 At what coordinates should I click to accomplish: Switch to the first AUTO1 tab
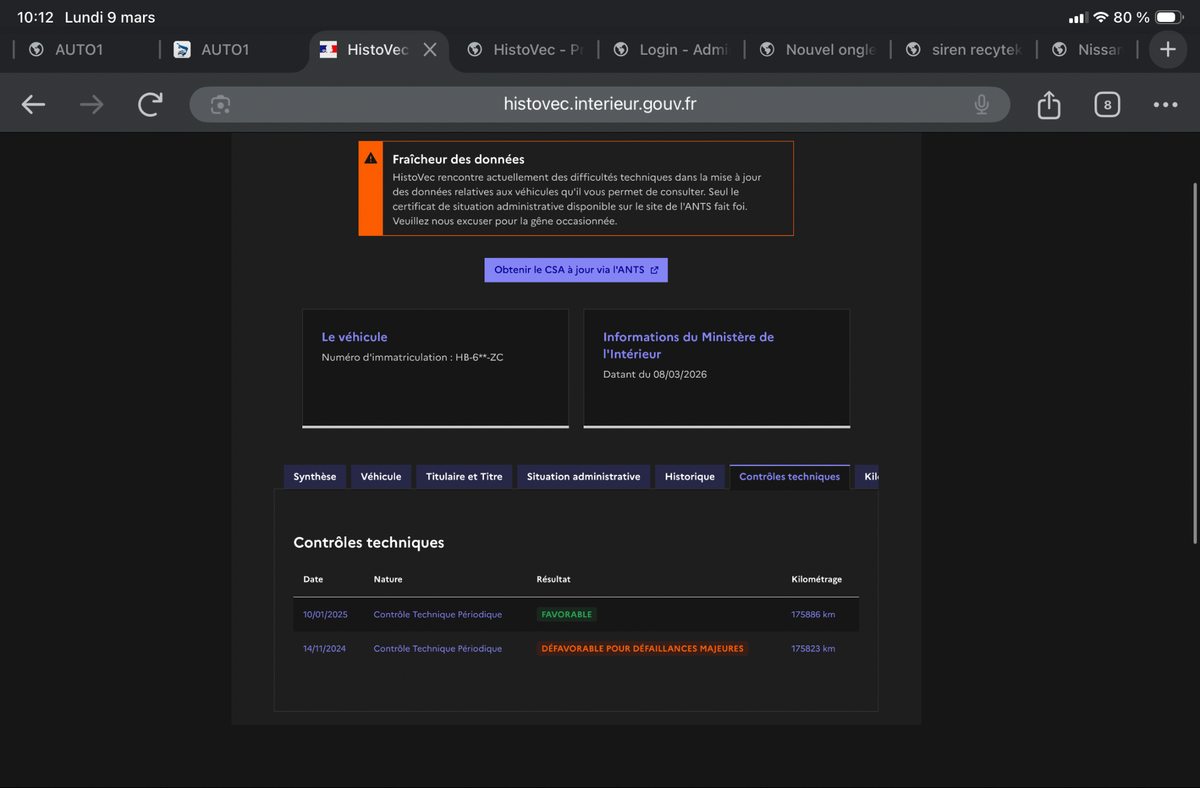click(x=82, y=49)
